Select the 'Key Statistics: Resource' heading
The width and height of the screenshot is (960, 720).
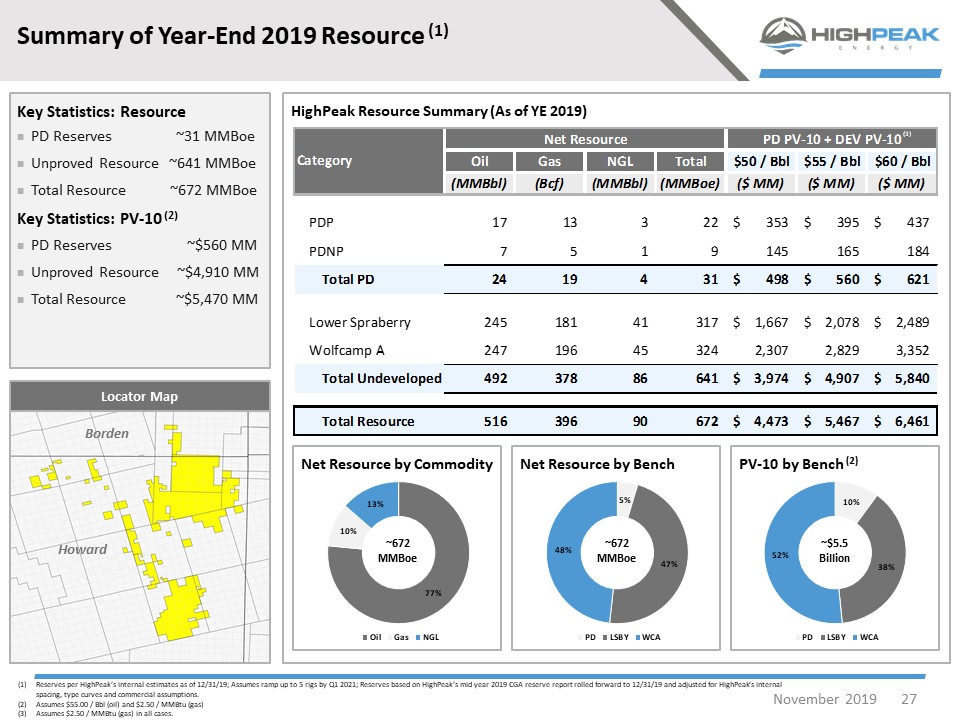click(x=101, y=111)
